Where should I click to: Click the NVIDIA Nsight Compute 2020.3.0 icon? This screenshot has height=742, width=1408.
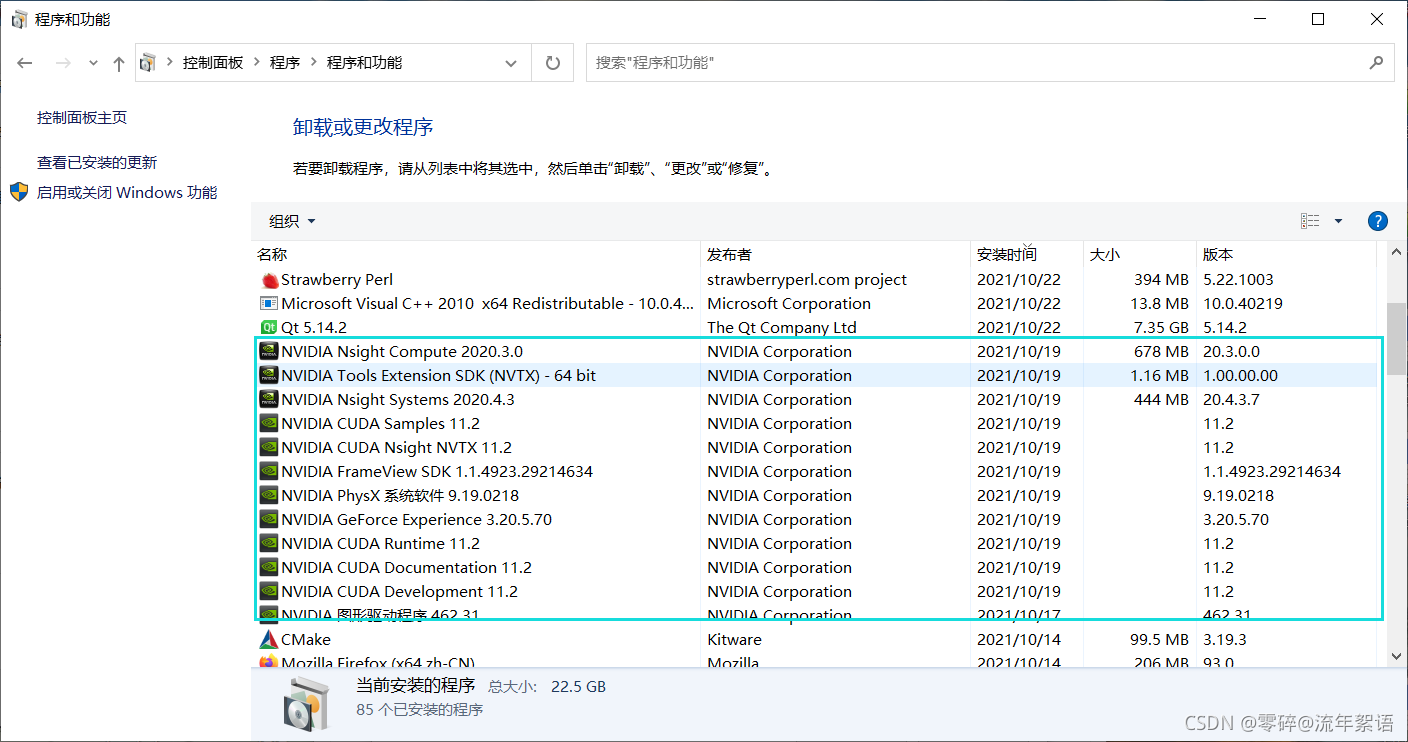(x=268, y=352)
